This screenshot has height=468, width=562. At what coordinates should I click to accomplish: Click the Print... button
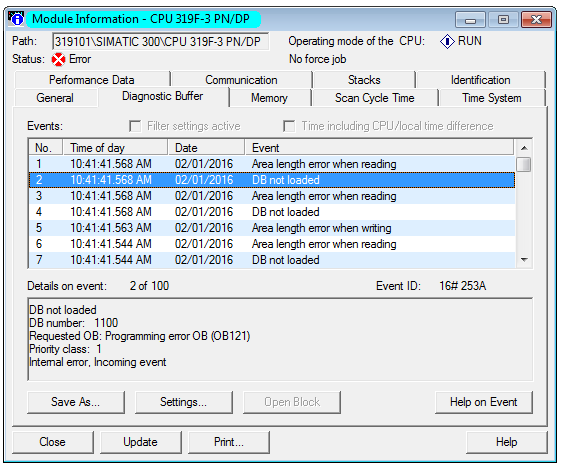pyautogui.click(x=229, y=442)
